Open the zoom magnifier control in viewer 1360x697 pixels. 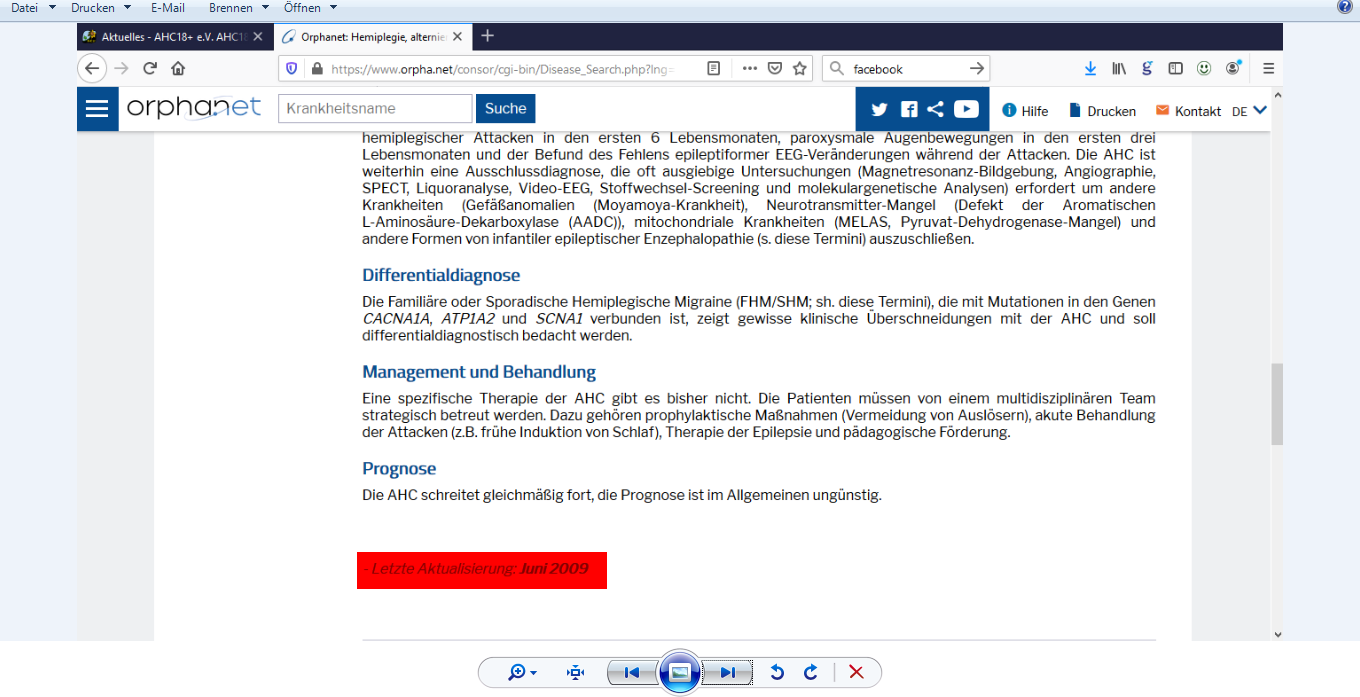click(x=522, y=673)
